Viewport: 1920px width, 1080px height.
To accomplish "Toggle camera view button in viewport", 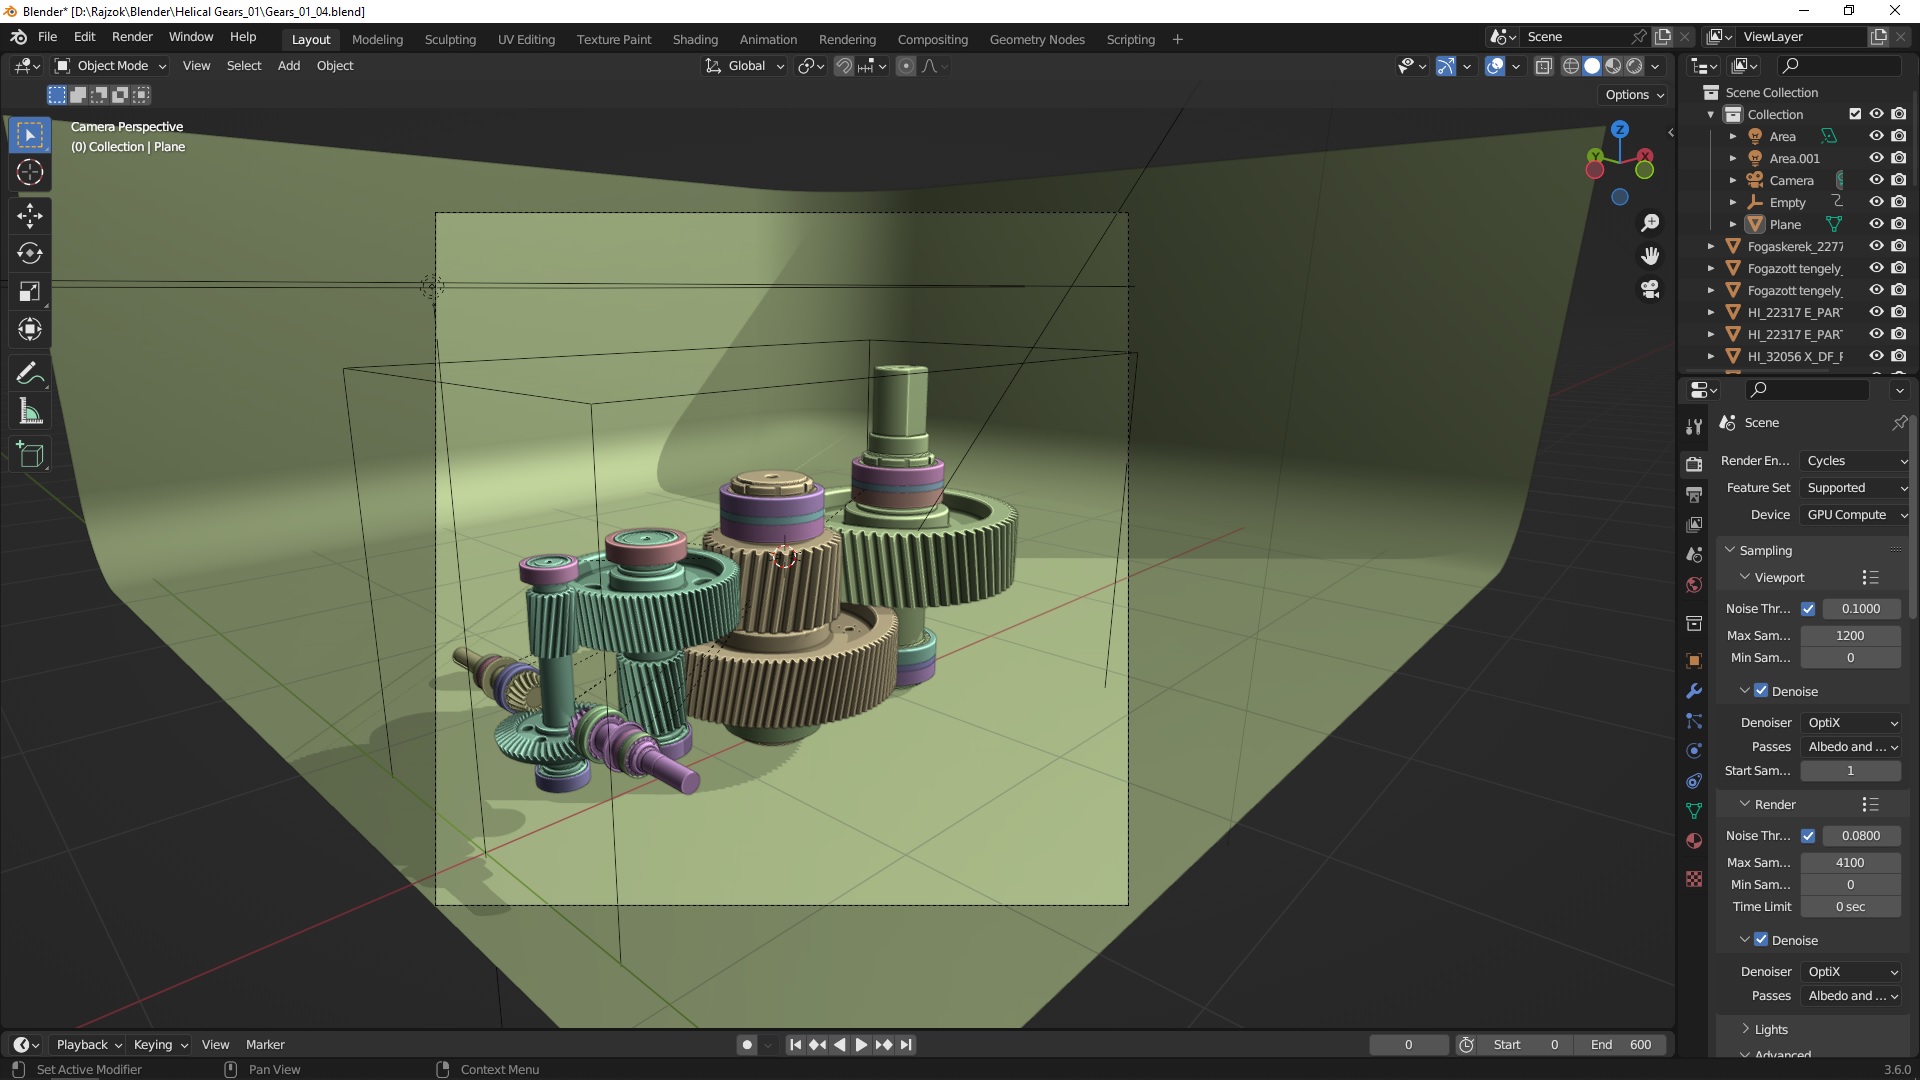I will click(x=1650, y=289).
